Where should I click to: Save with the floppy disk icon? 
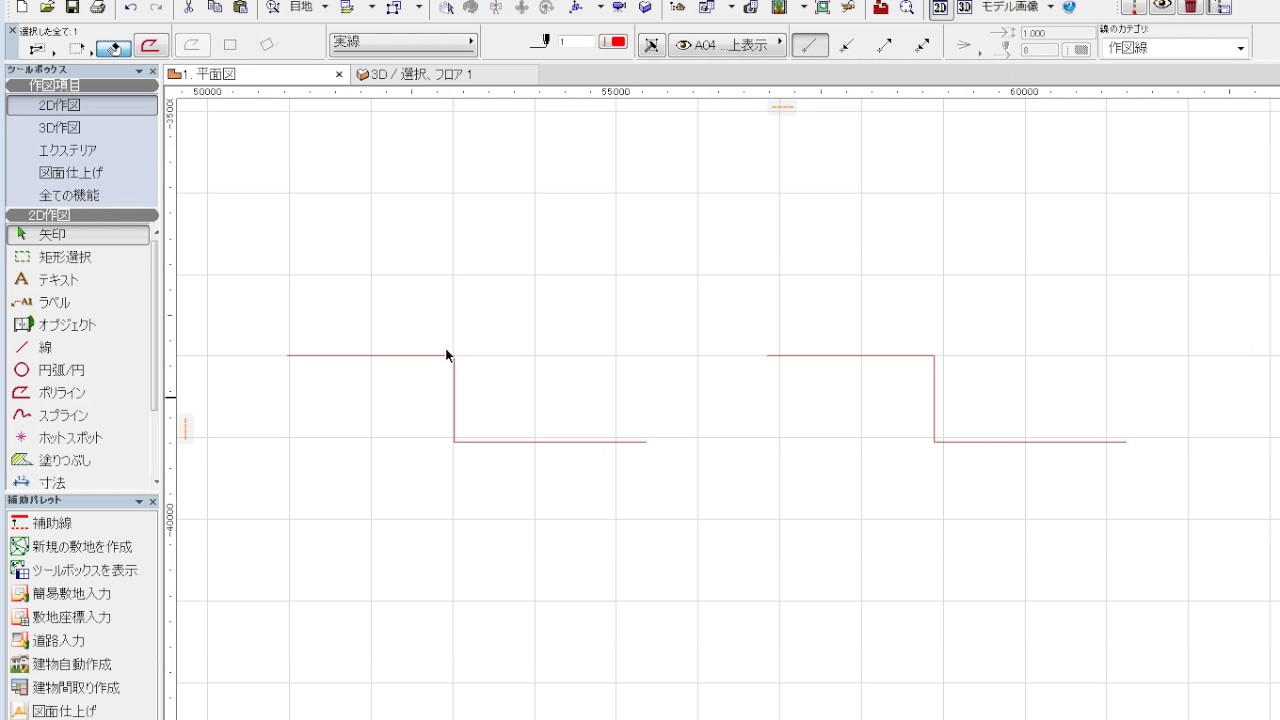pos(72,7)
